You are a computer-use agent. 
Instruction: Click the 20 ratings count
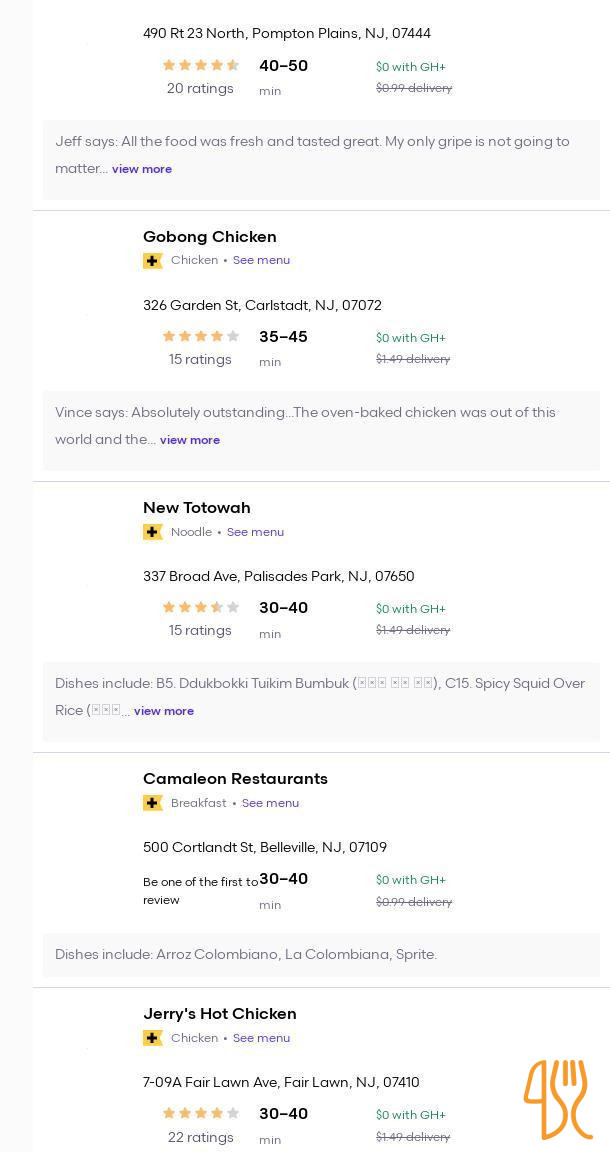[x=200, y=88]
